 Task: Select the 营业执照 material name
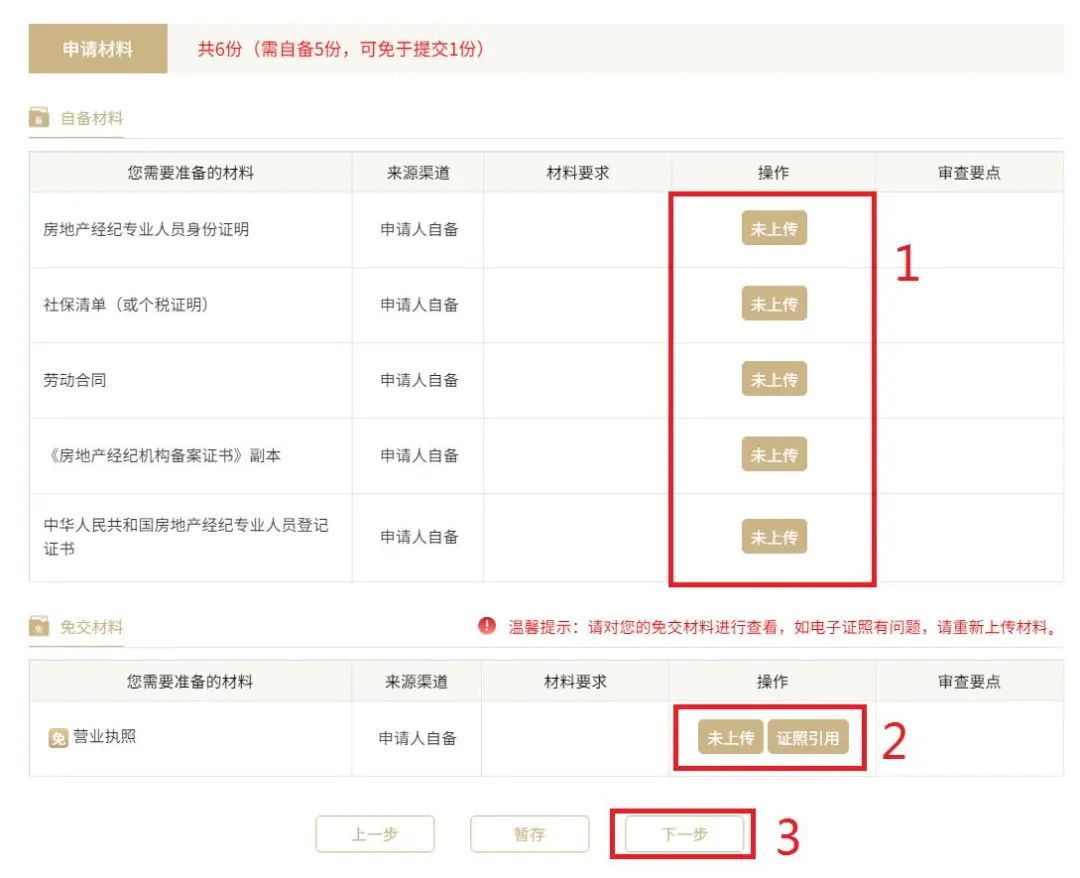point(105,738)
